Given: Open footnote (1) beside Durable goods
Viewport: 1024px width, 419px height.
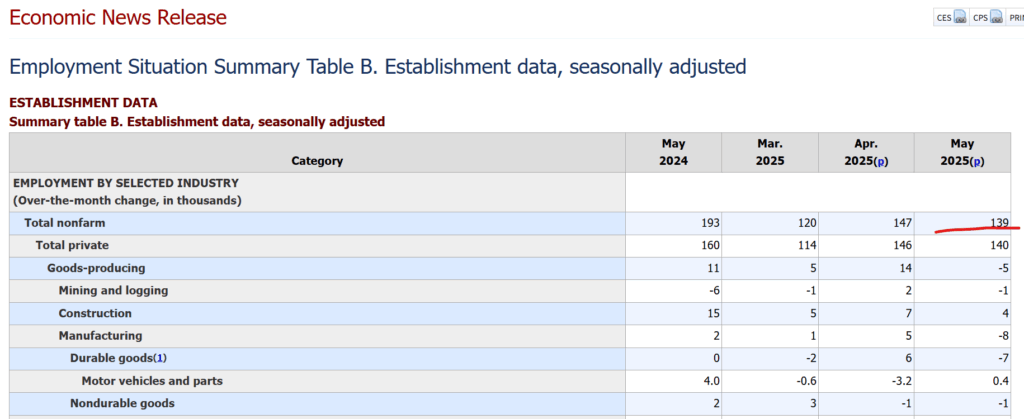Looking at the screenshot, I should click(x=161, y=358).
